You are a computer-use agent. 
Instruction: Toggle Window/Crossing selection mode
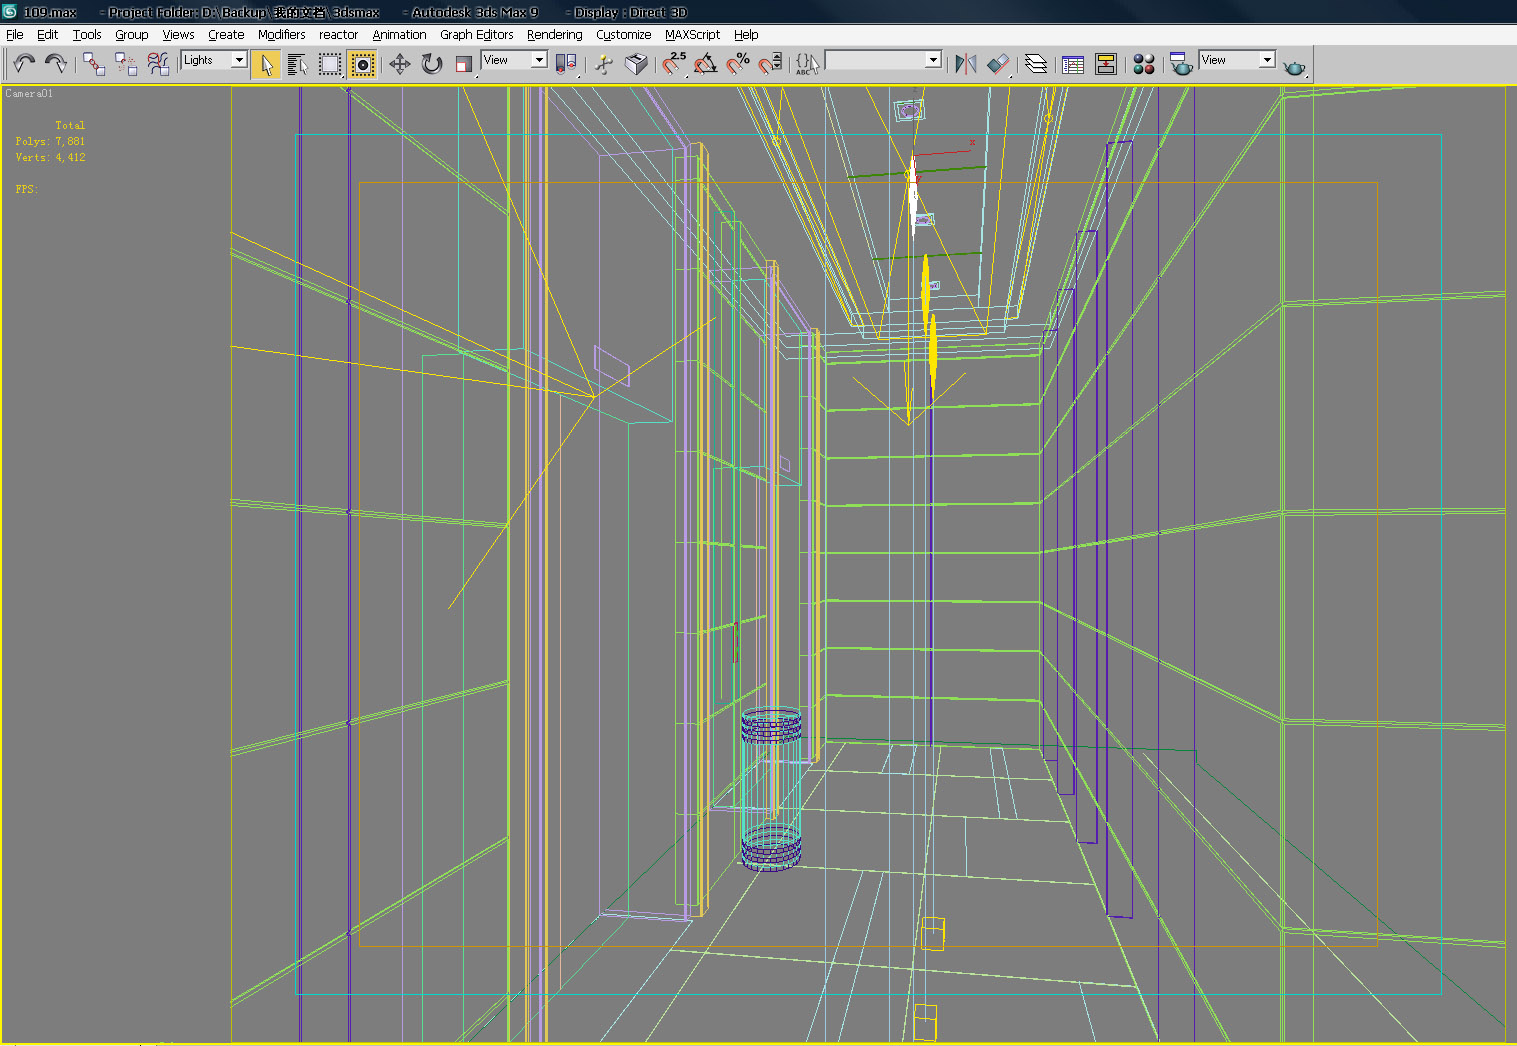362,64
